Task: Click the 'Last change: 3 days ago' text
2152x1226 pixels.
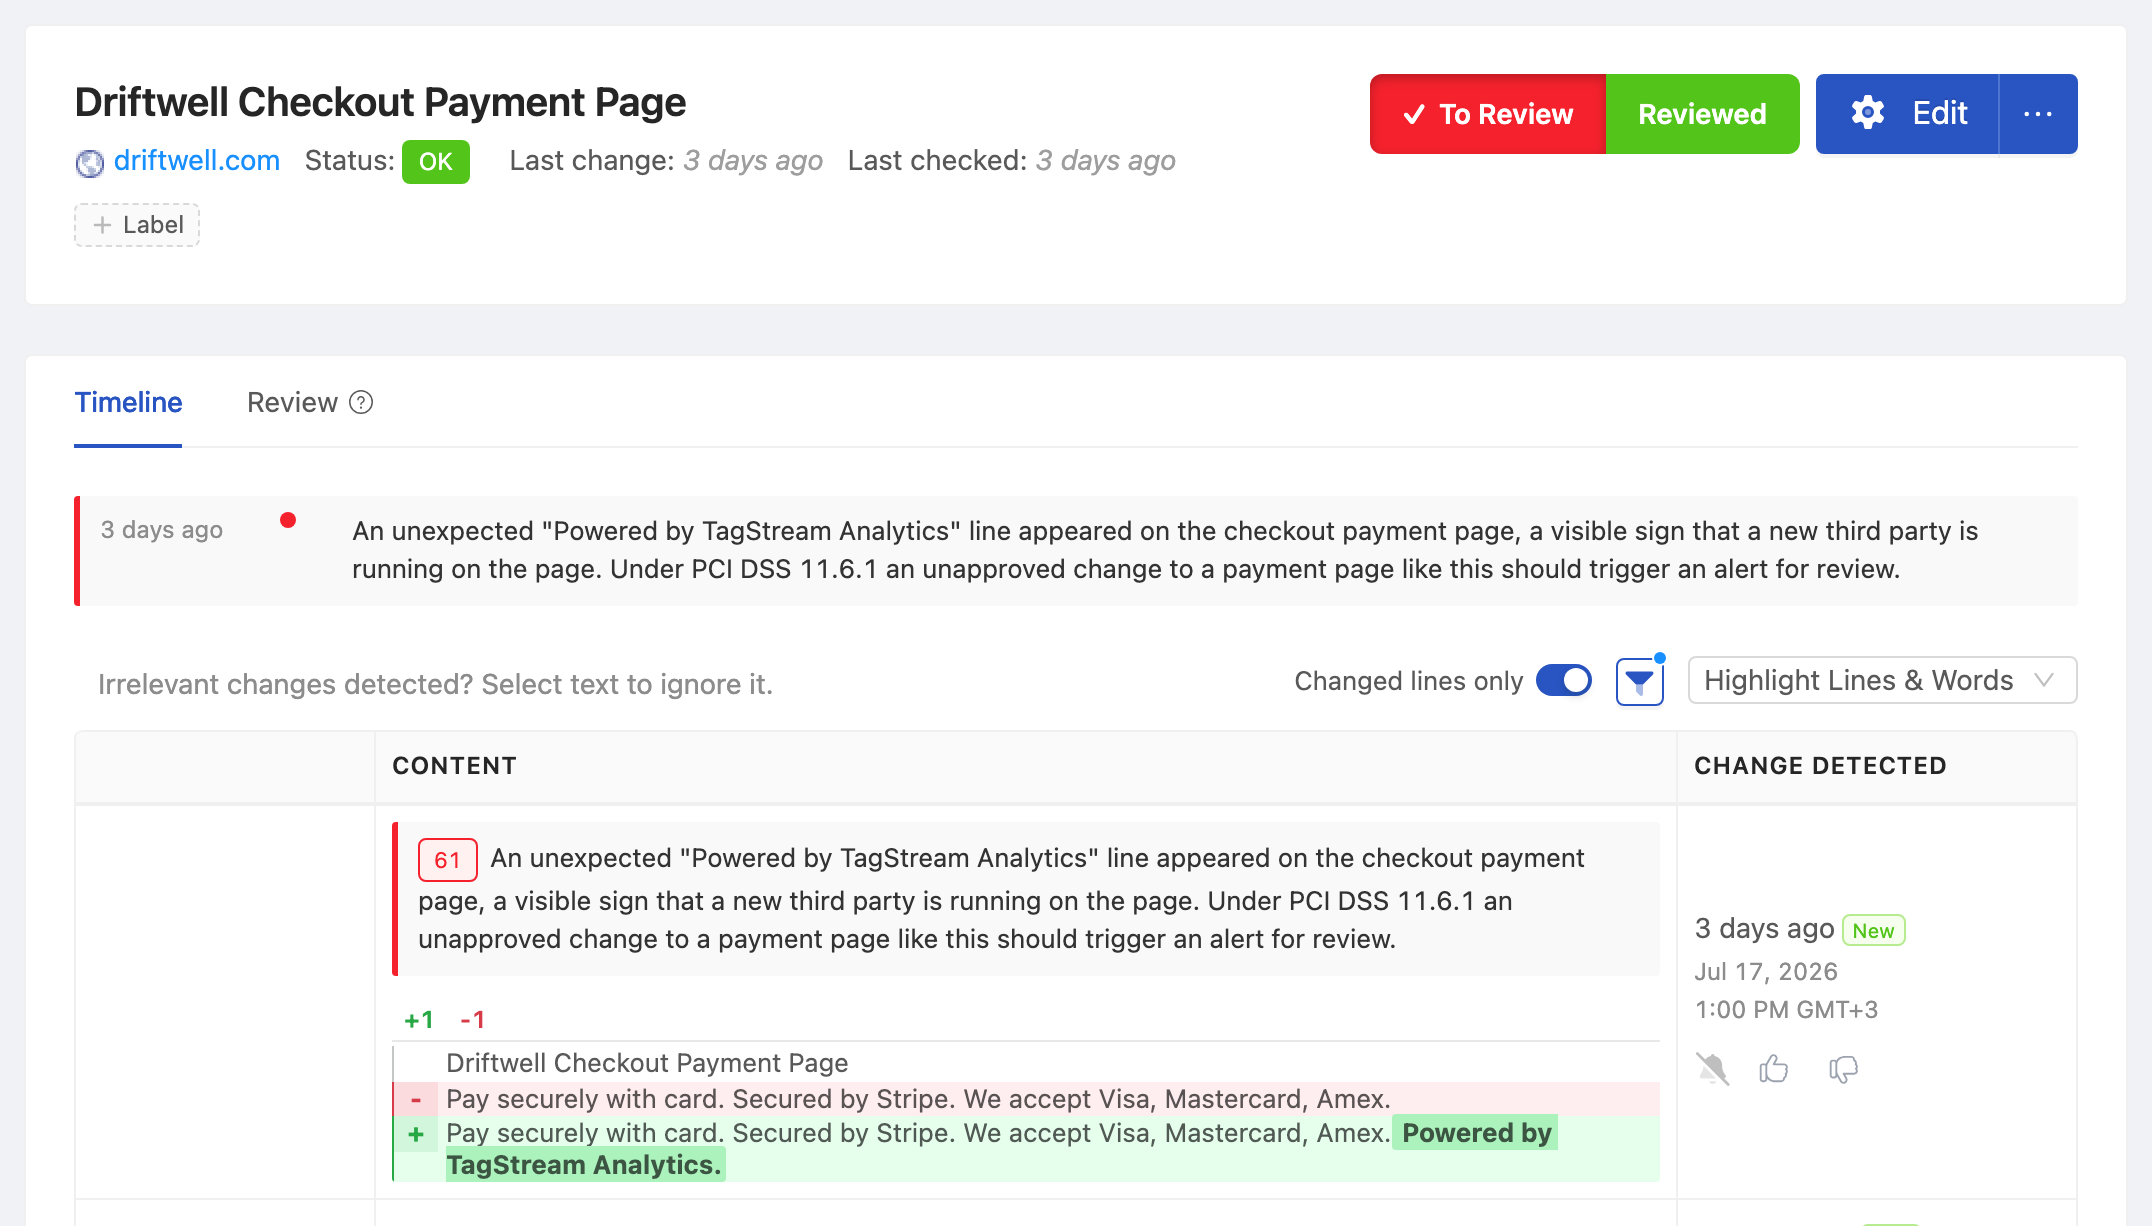Action: tap(666, 161)
